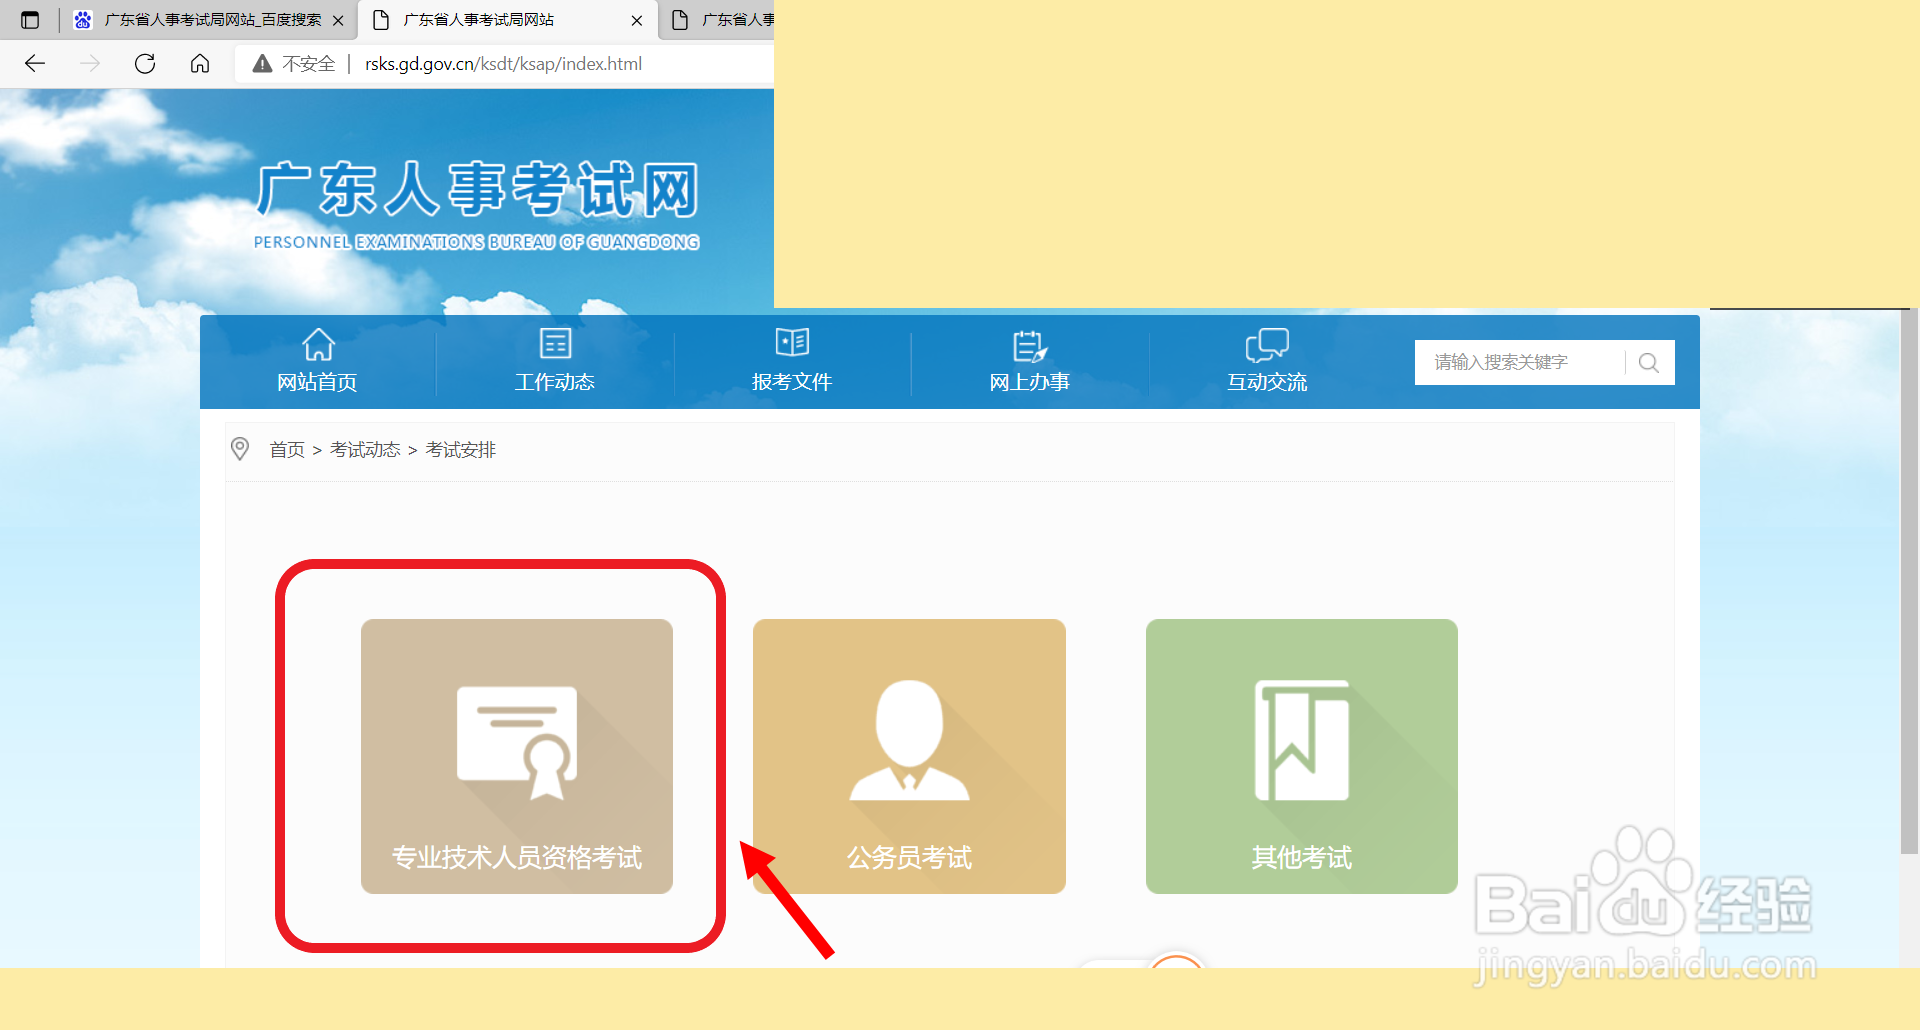Switch to the Baidu search results tab

[x=208, y=20]
